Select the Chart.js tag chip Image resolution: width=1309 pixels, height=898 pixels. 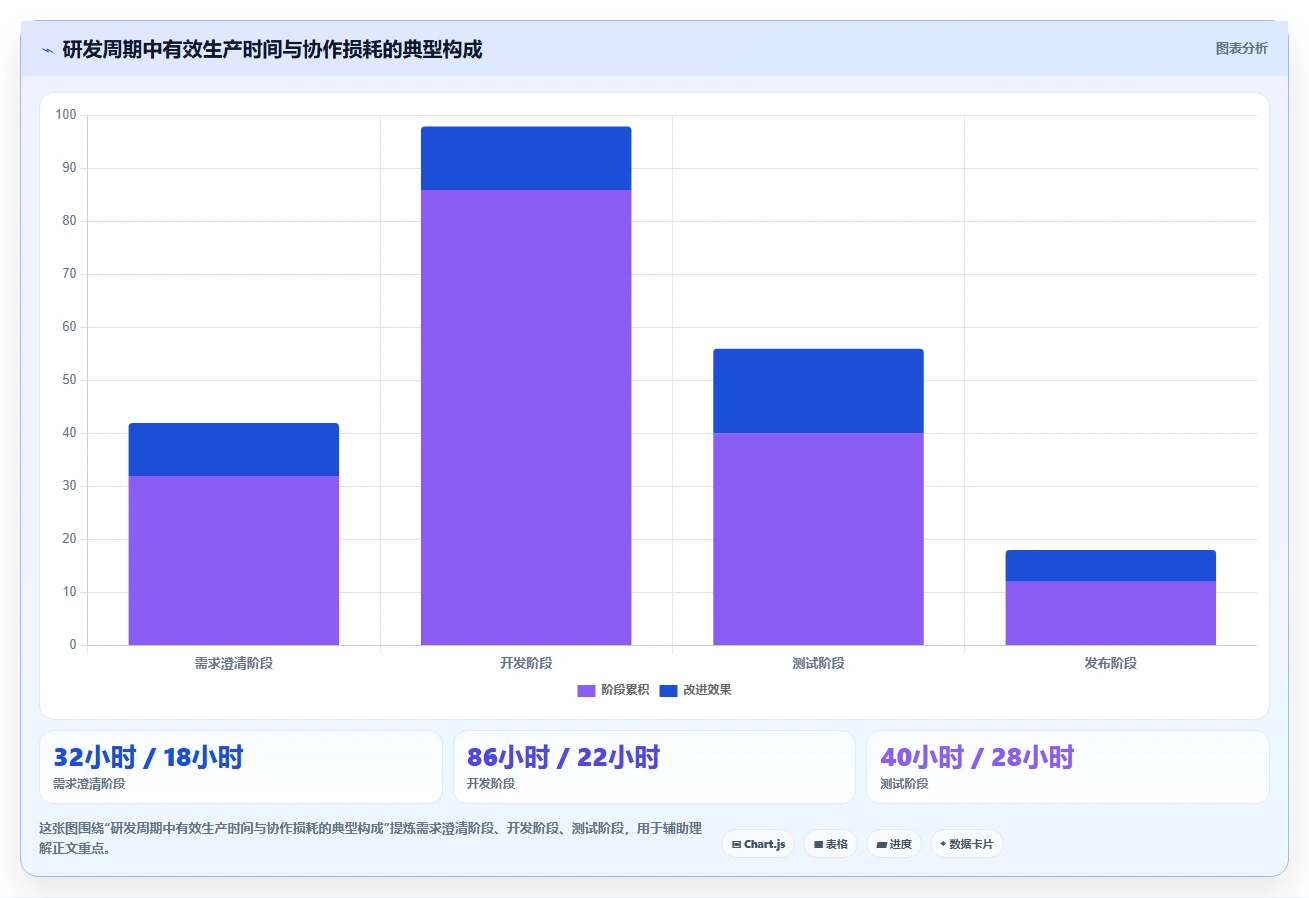click(x=758, y=844)
